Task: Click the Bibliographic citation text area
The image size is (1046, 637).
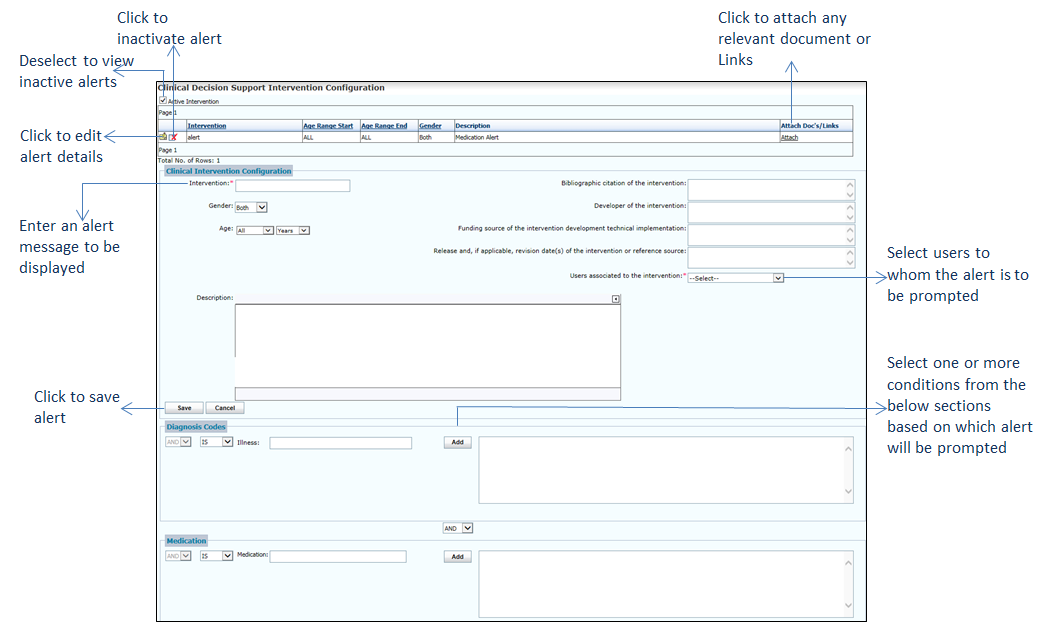Action: point(771,189)
